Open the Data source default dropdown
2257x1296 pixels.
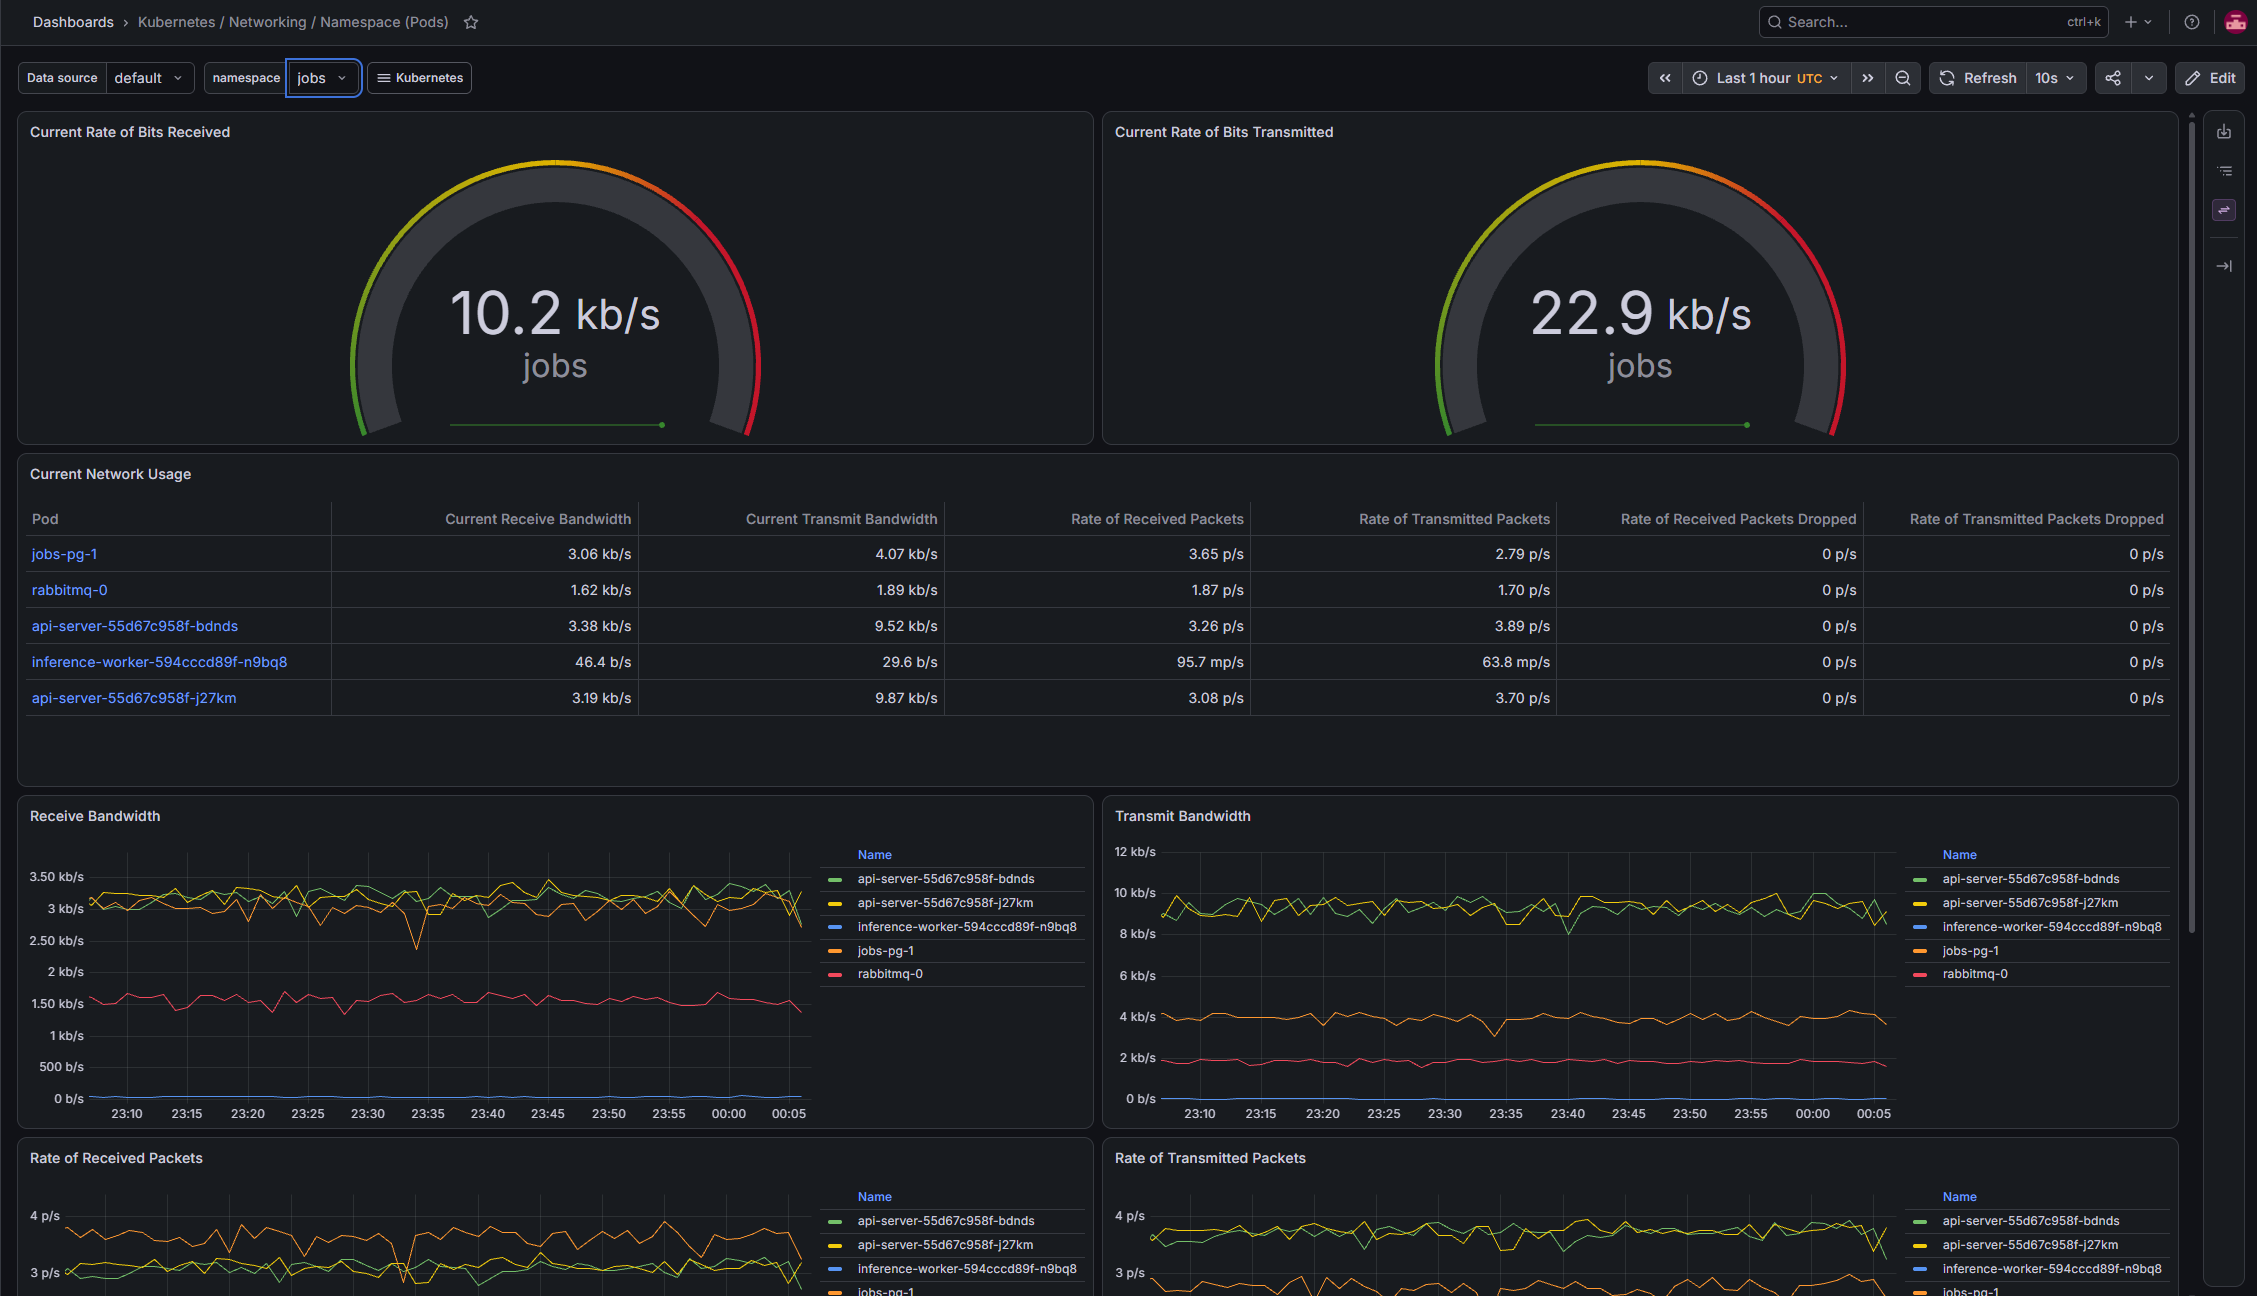click(x=150, y=78)
